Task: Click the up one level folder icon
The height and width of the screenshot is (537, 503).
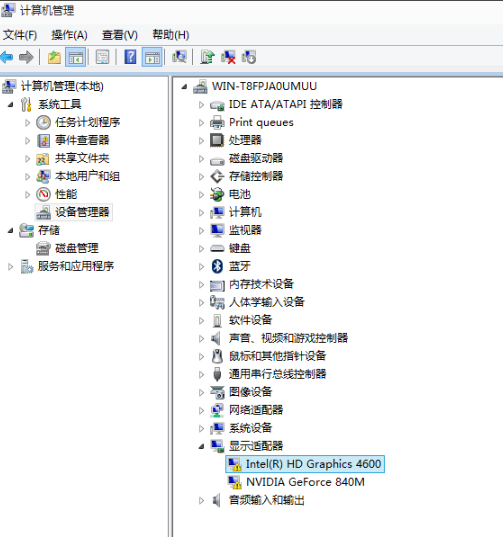Action: coord(54,57)
